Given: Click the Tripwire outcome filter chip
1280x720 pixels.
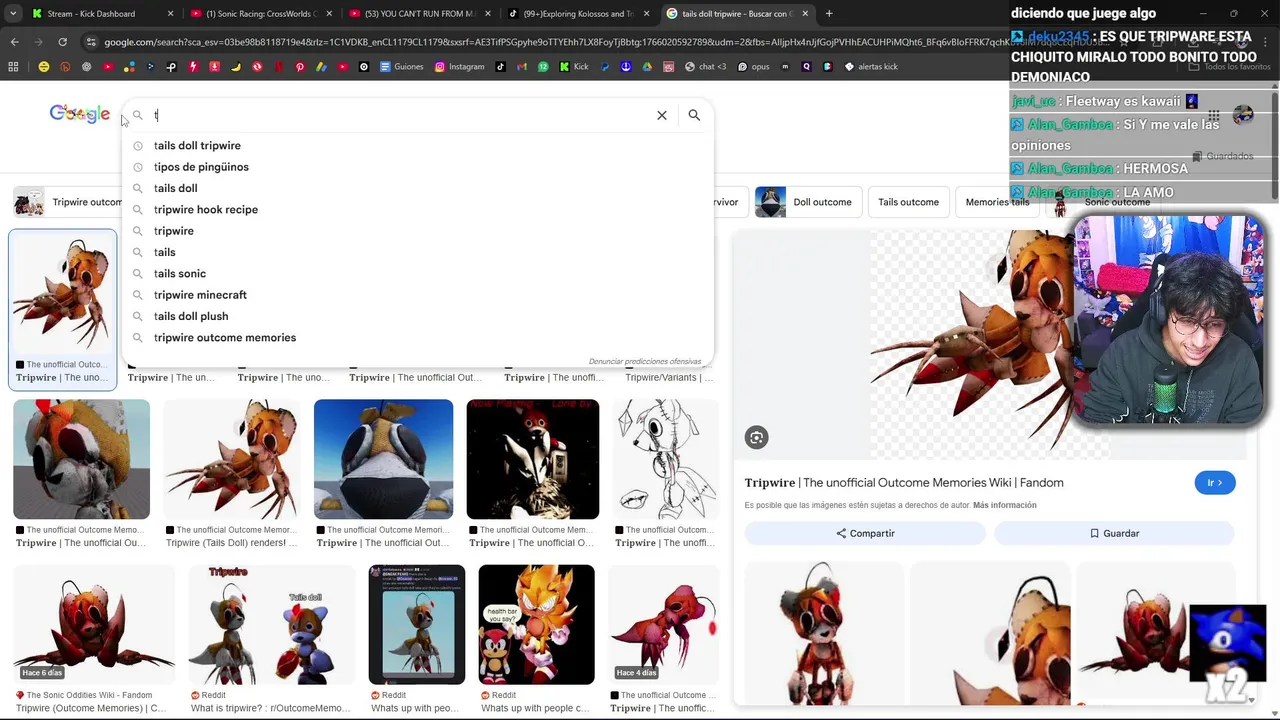Looking at the screenshot, I should 68,202.
